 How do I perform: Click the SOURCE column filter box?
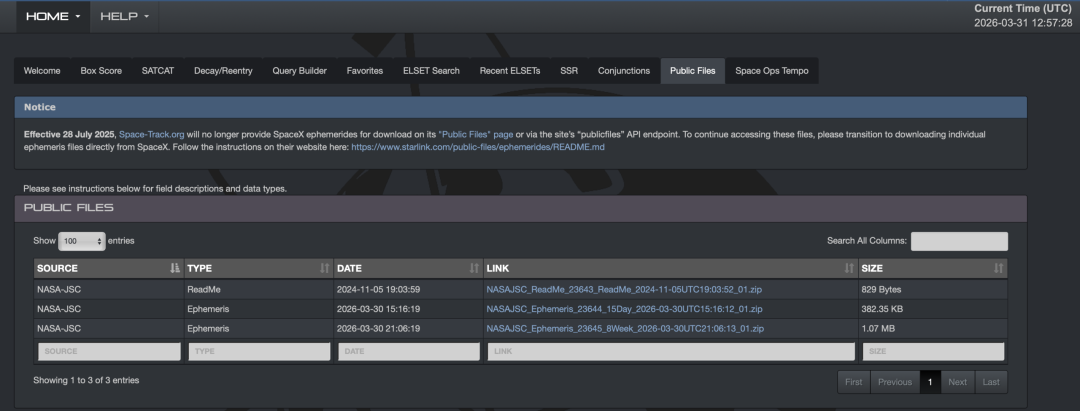click(x=109, y=351)
